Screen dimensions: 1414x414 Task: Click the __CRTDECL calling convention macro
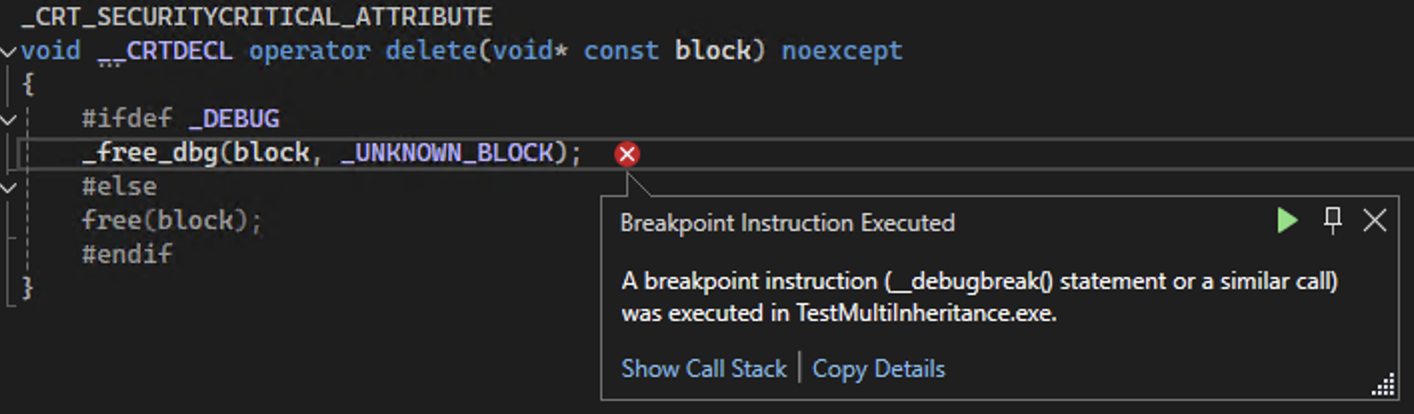tap(165, 50)
